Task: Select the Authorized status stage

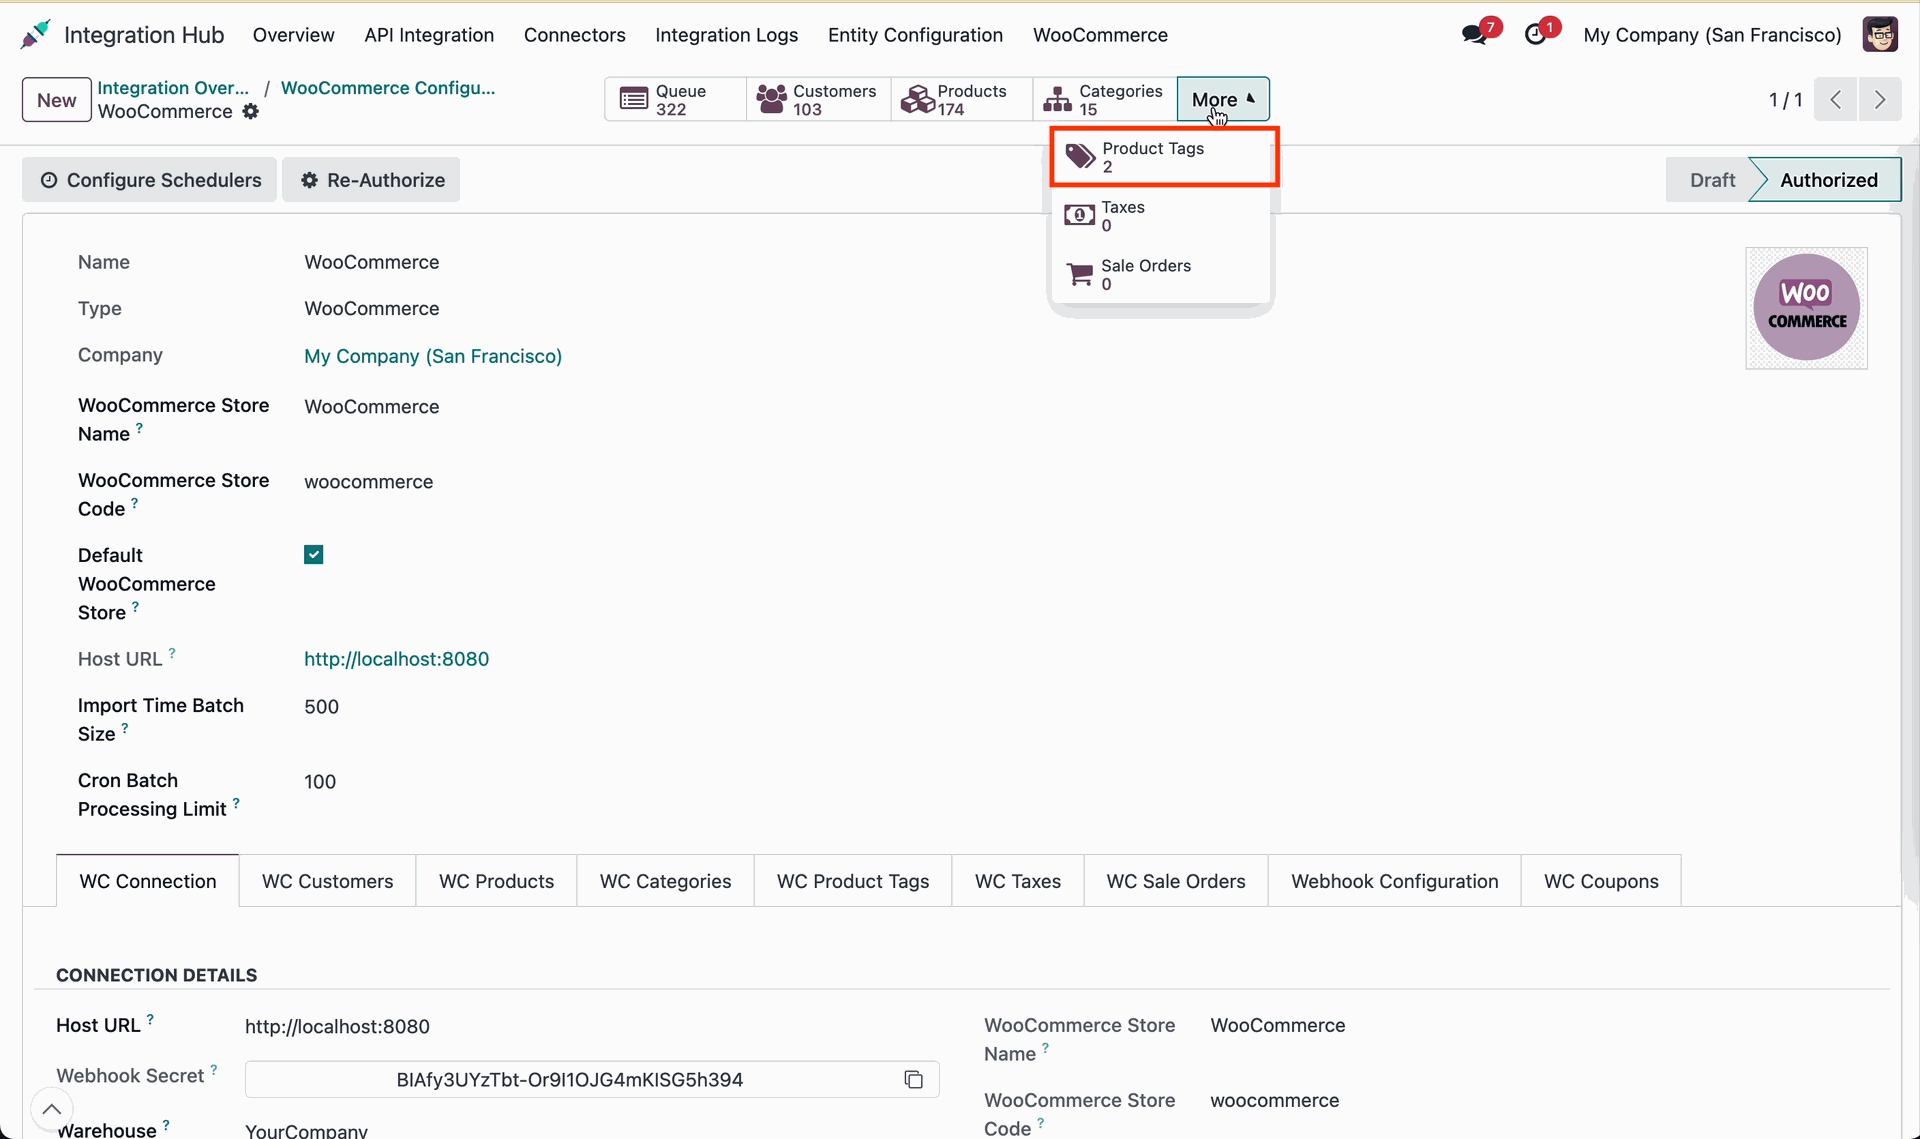Action: (1828, 180)
